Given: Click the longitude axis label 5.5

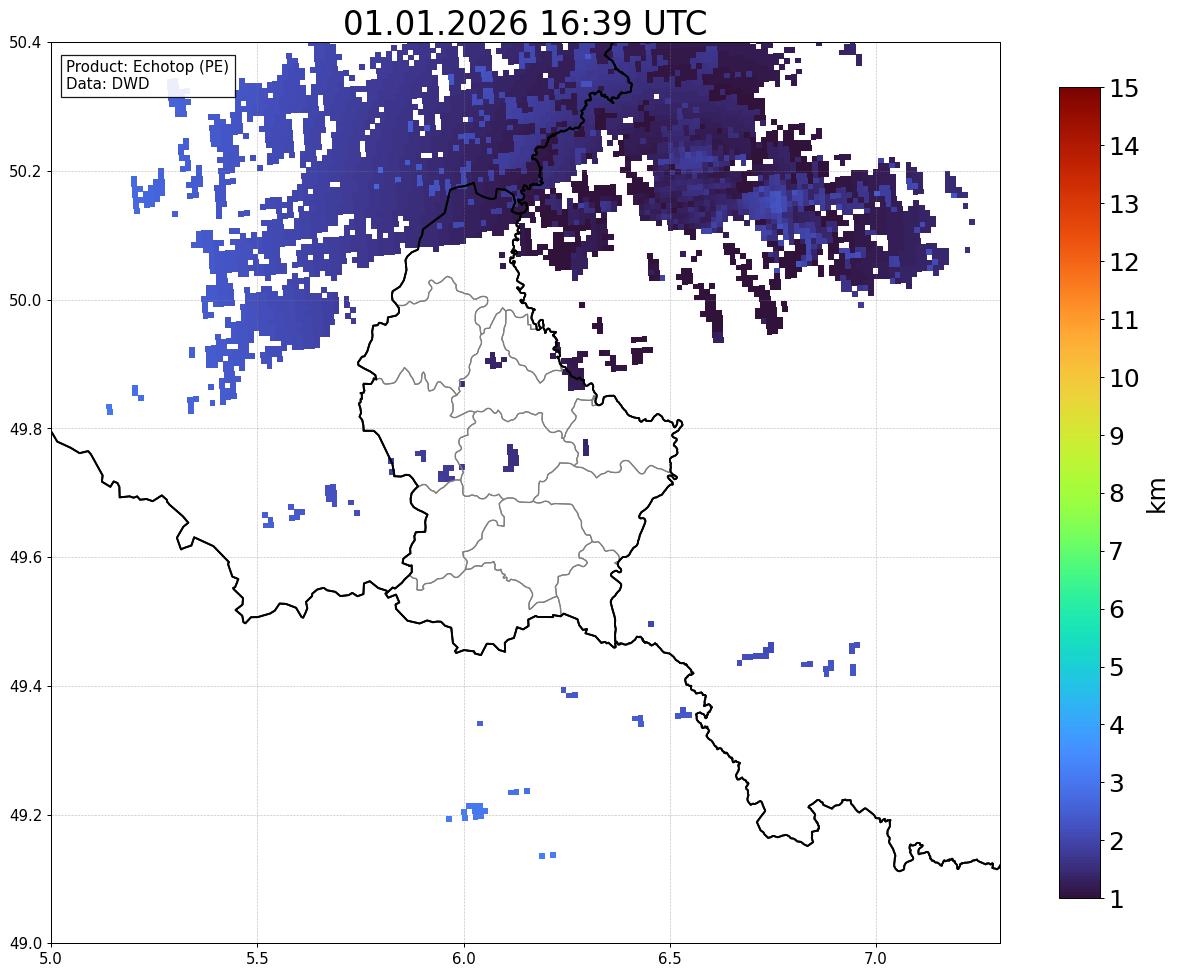Looking at the screenshot, I should pyautogui.click(x=258, y=959).
